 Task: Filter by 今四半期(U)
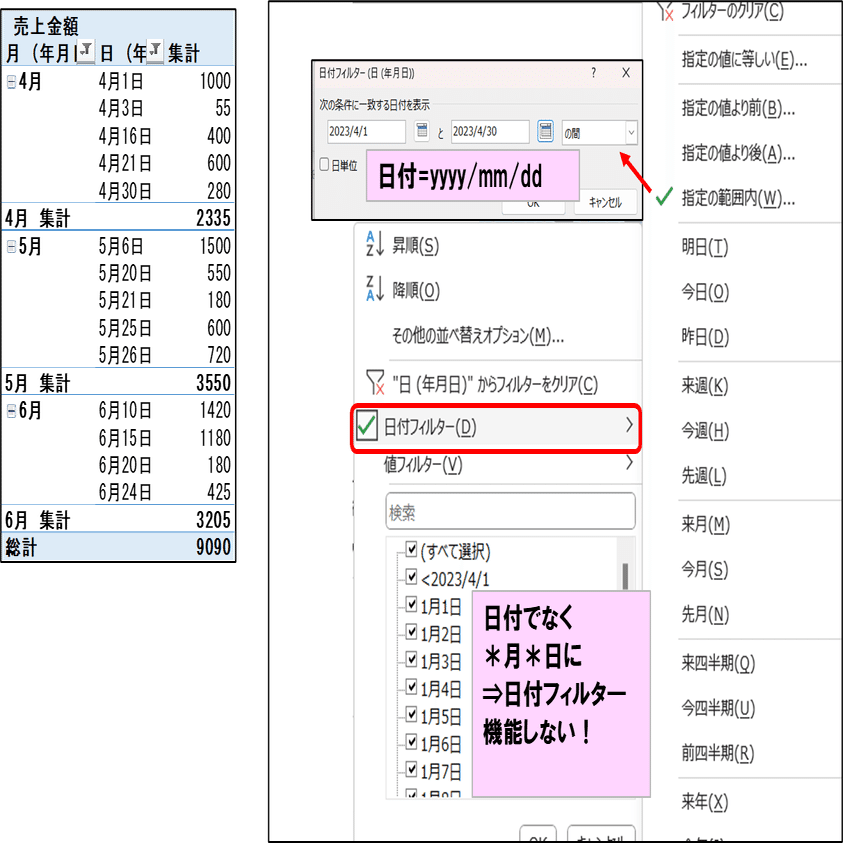click(x=718, y=709)
